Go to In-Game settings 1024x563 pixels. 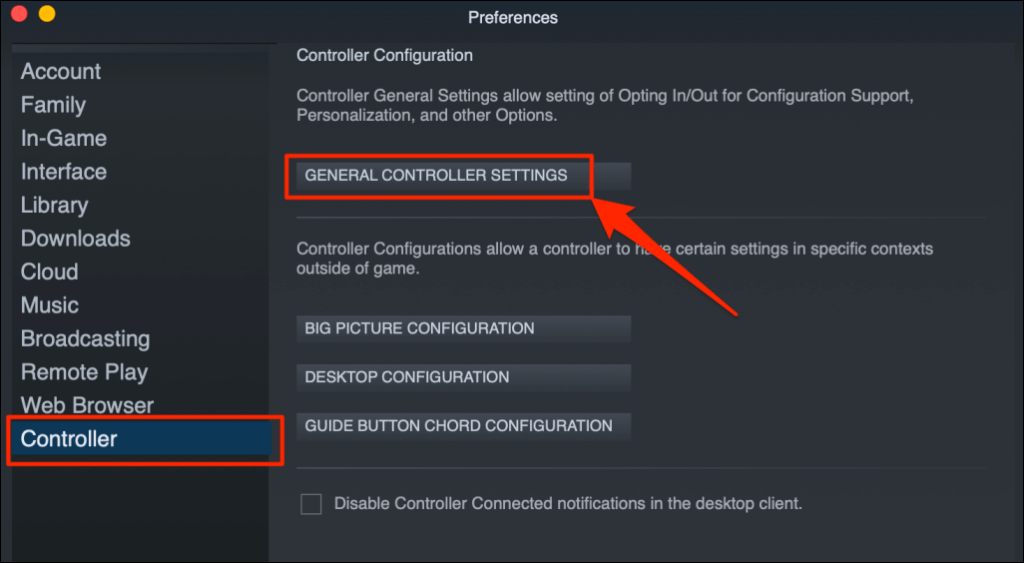click(64, 139)
